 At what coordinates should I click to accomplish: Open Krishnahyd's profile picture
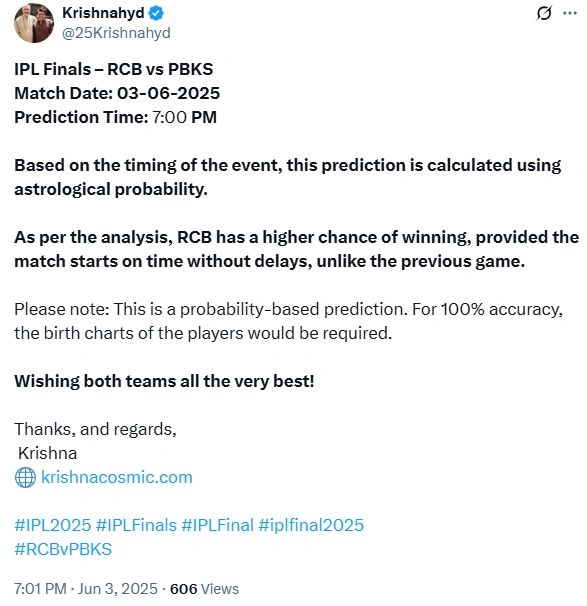[x=34, y=23]
